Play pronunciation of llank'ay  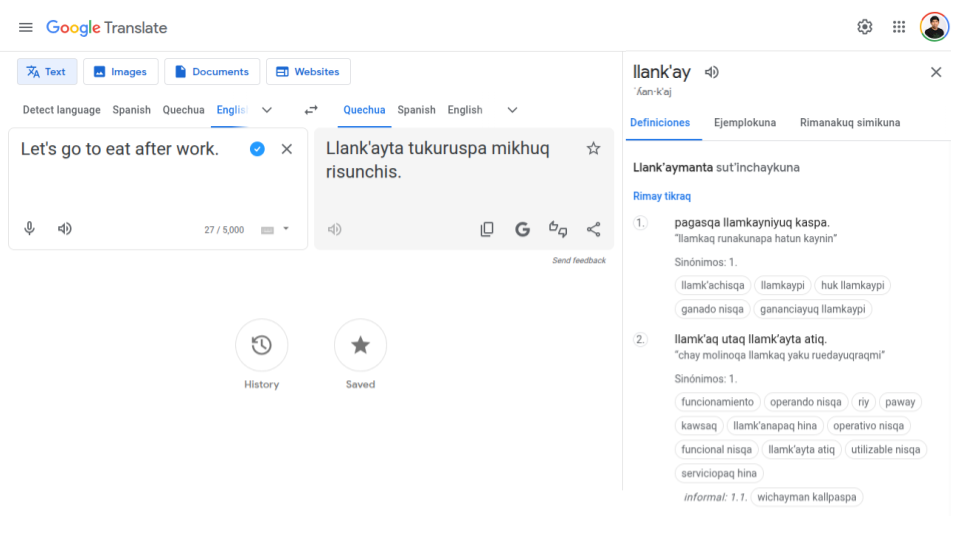(x=712, y=72)
